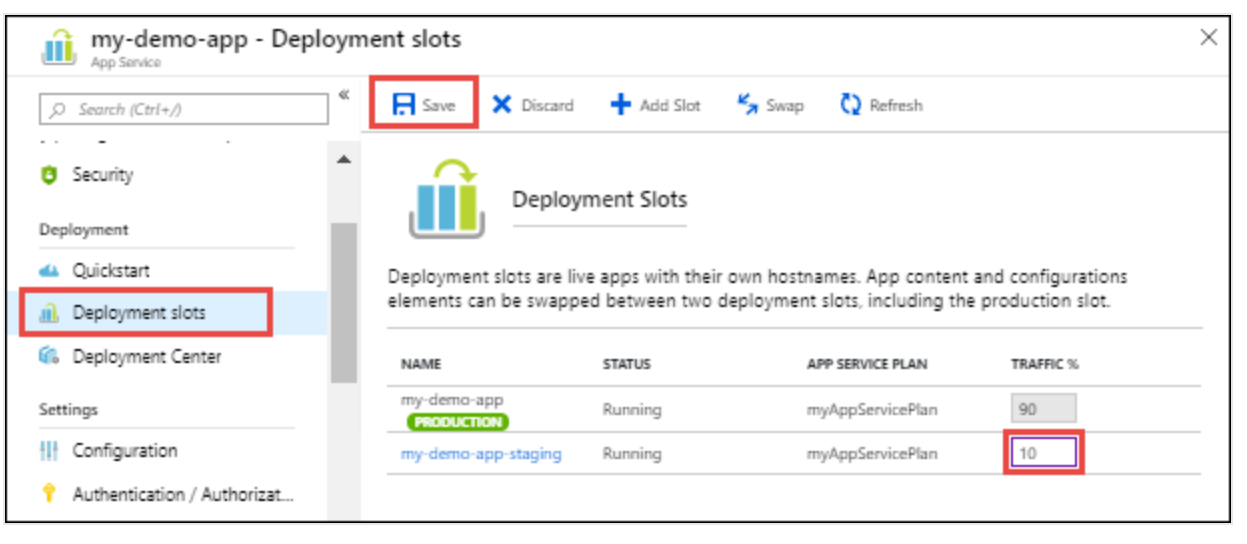Click the Swap arrows icon

pos(747,104)
